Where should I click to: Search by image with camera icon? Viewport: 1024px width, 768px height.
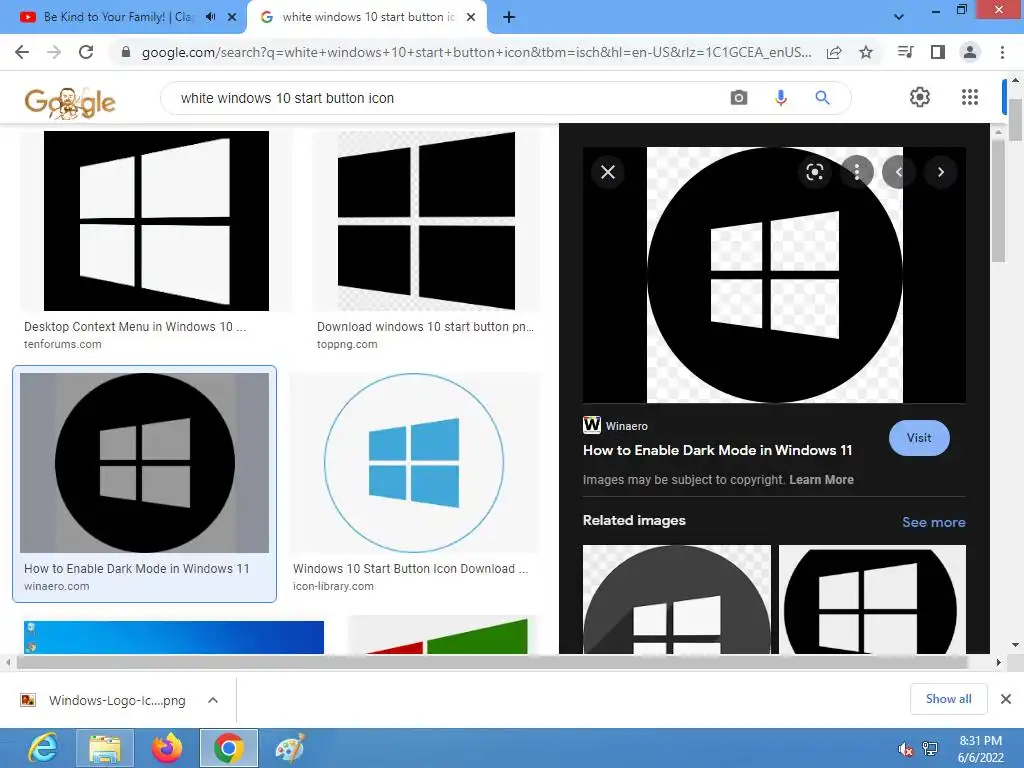[x=739, y=98]
